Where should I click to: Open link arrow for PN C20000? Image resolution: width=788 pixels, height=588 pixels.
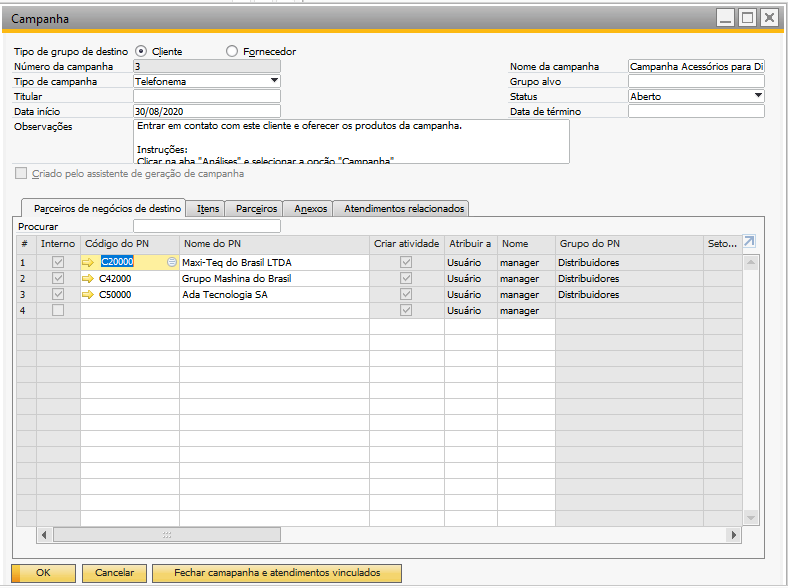(88, 262)
